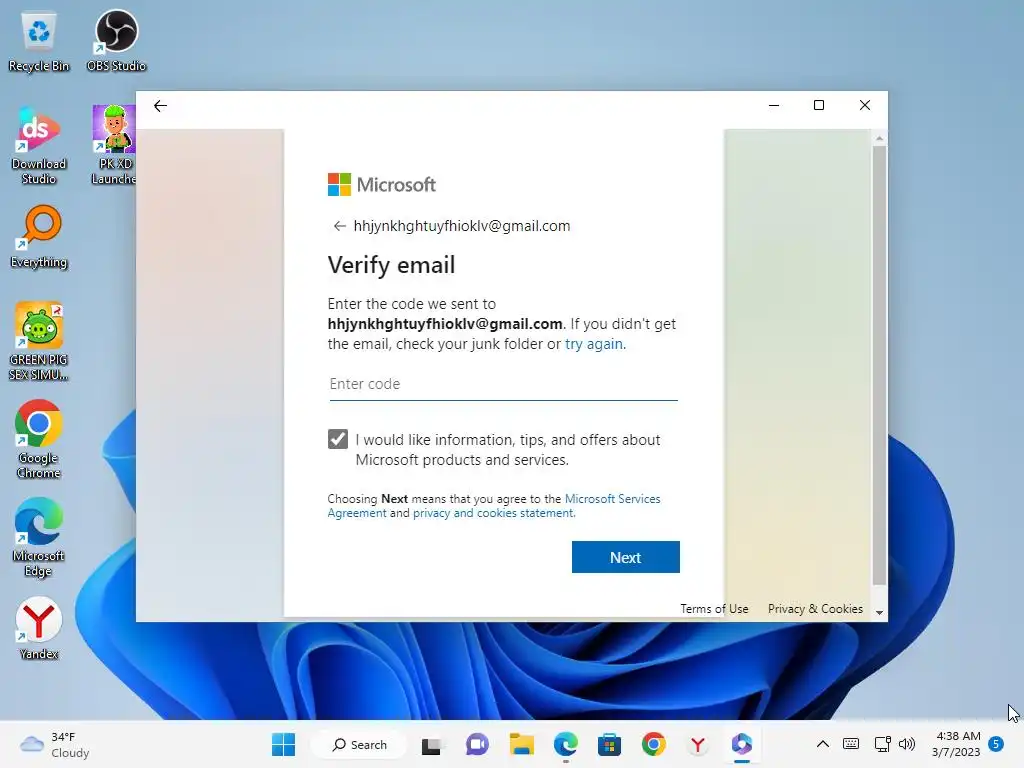Click the vertical scrollbar thumb in the dialog
This screenshot has height=768, width=1024.
point(879,366)
